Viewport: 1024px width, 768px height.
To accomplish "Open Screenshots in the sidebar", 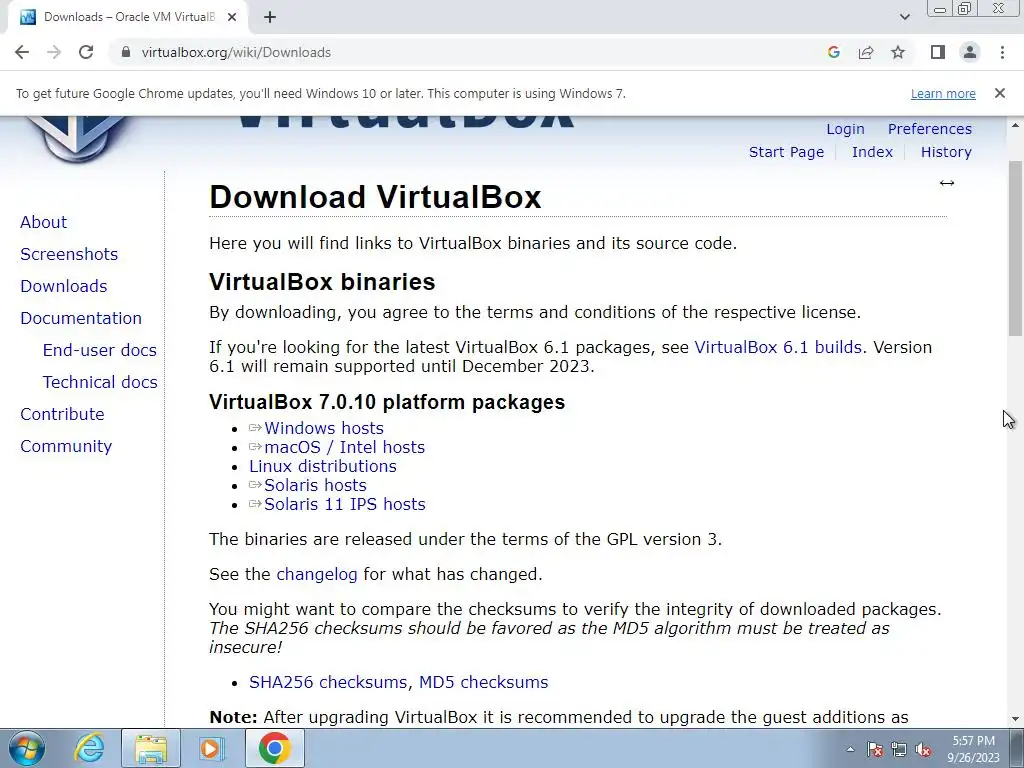I will click(x=69, y=254).
